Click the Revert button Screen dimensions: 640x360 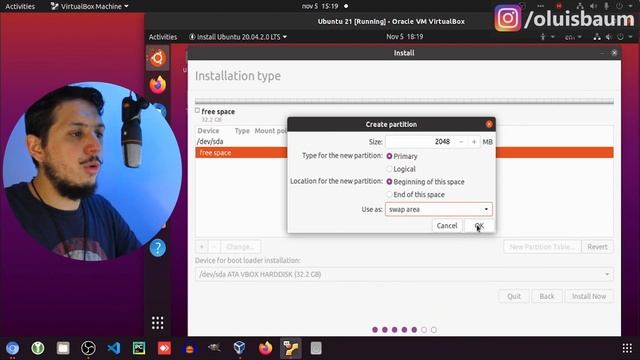tap(597, 247)
